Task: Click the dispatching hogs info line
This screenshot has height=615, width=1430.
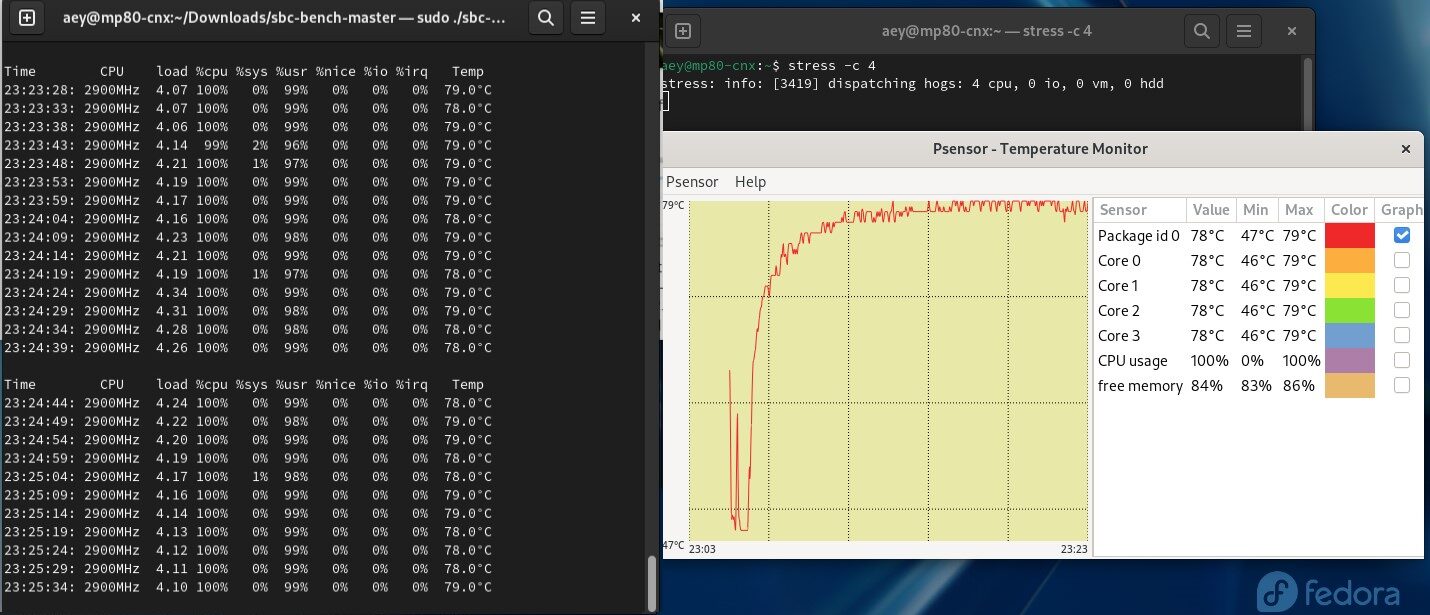Action: click(x=912, y=83)
